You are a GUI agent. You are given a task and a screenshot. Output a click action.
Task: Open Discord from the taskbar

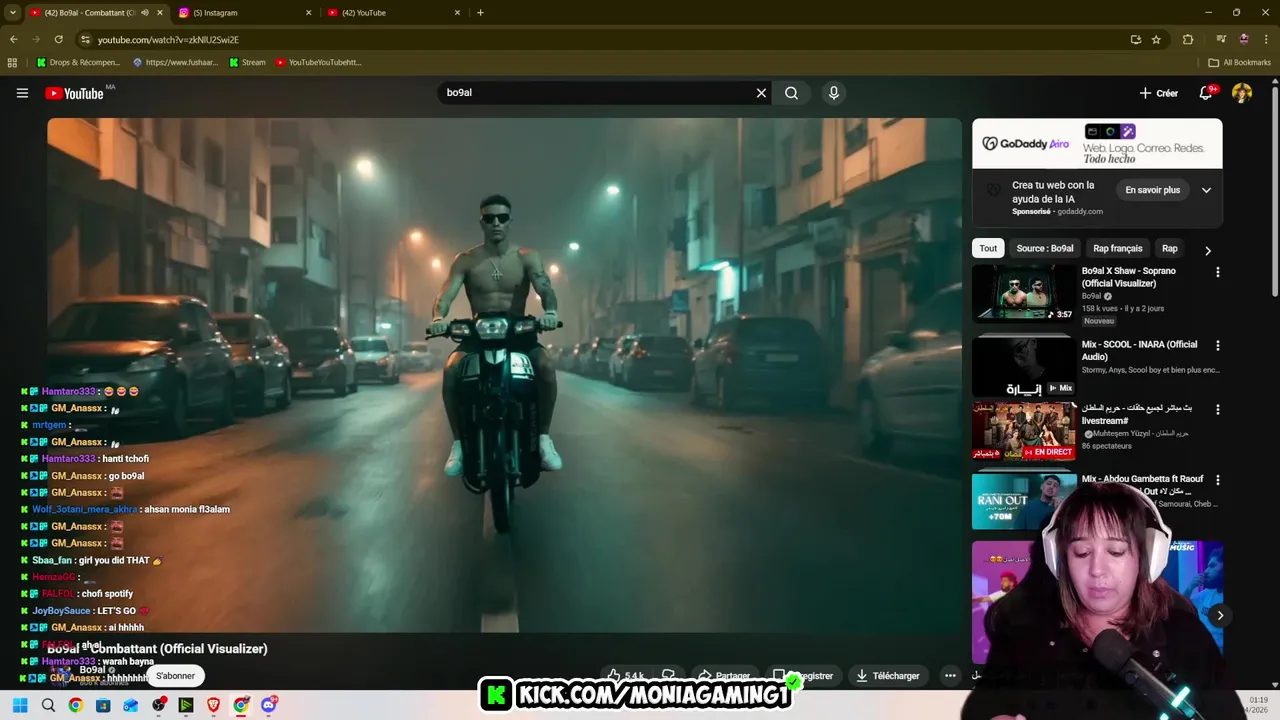[268, 705]
